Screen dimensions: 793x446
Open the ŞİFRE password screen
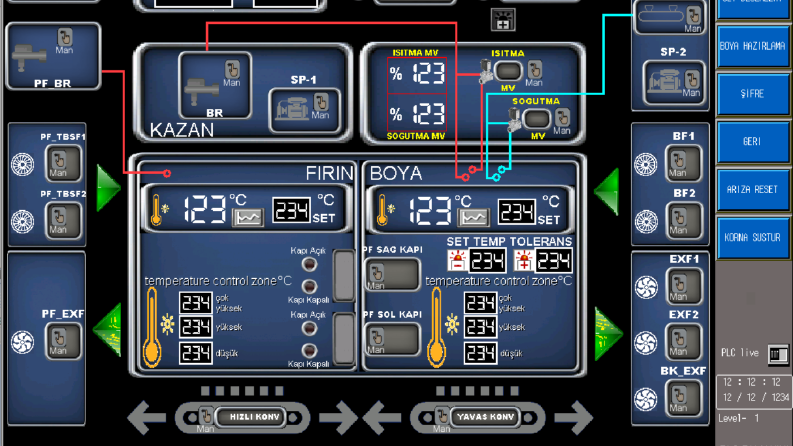(x=752, y=94)
